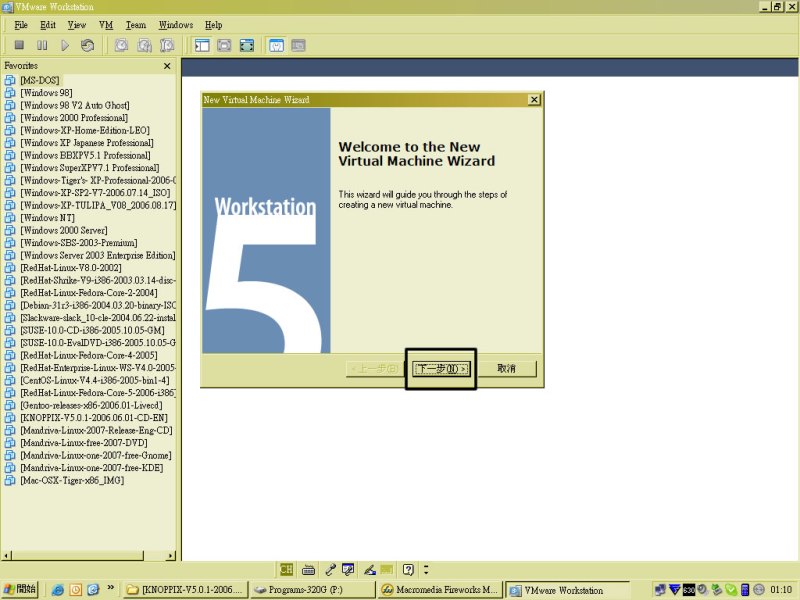The height and width of the screenshot is (600, 800).
Task: Click the Quick Switch toolbar icon
Action: 224,45
